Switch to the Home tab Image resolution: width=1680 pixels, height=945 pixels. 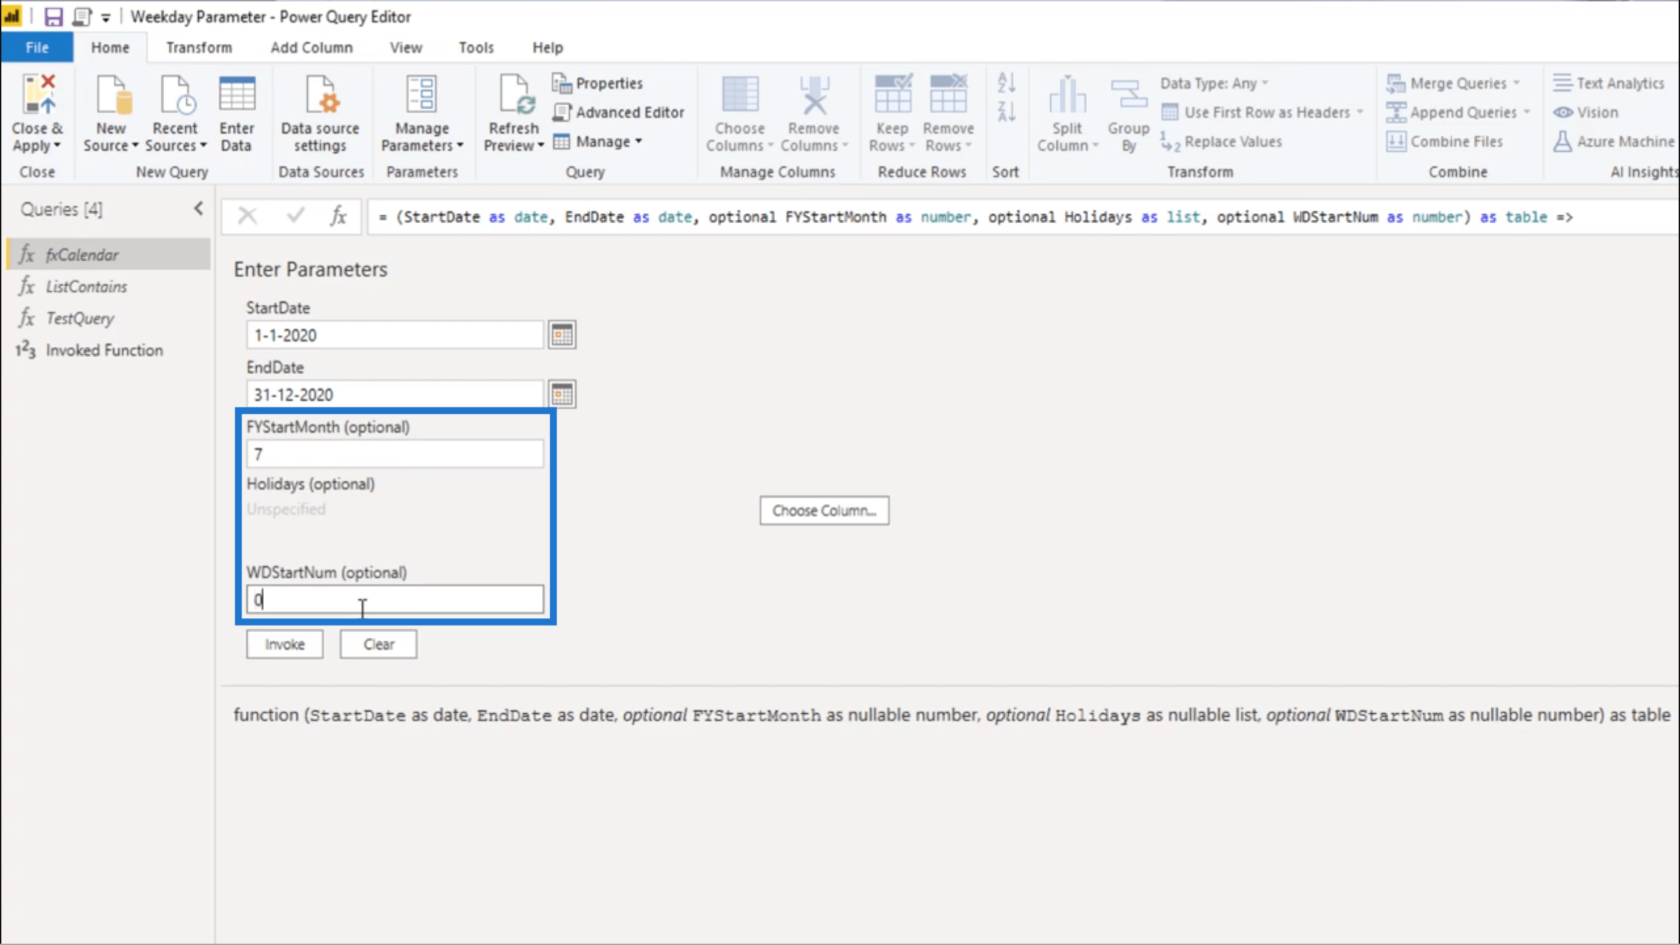pos(110,47)
